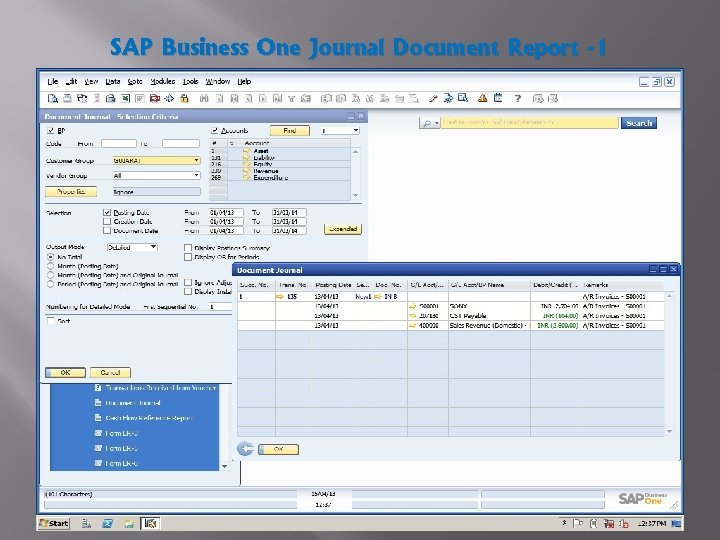Click the Cancel button

point(110,372)
